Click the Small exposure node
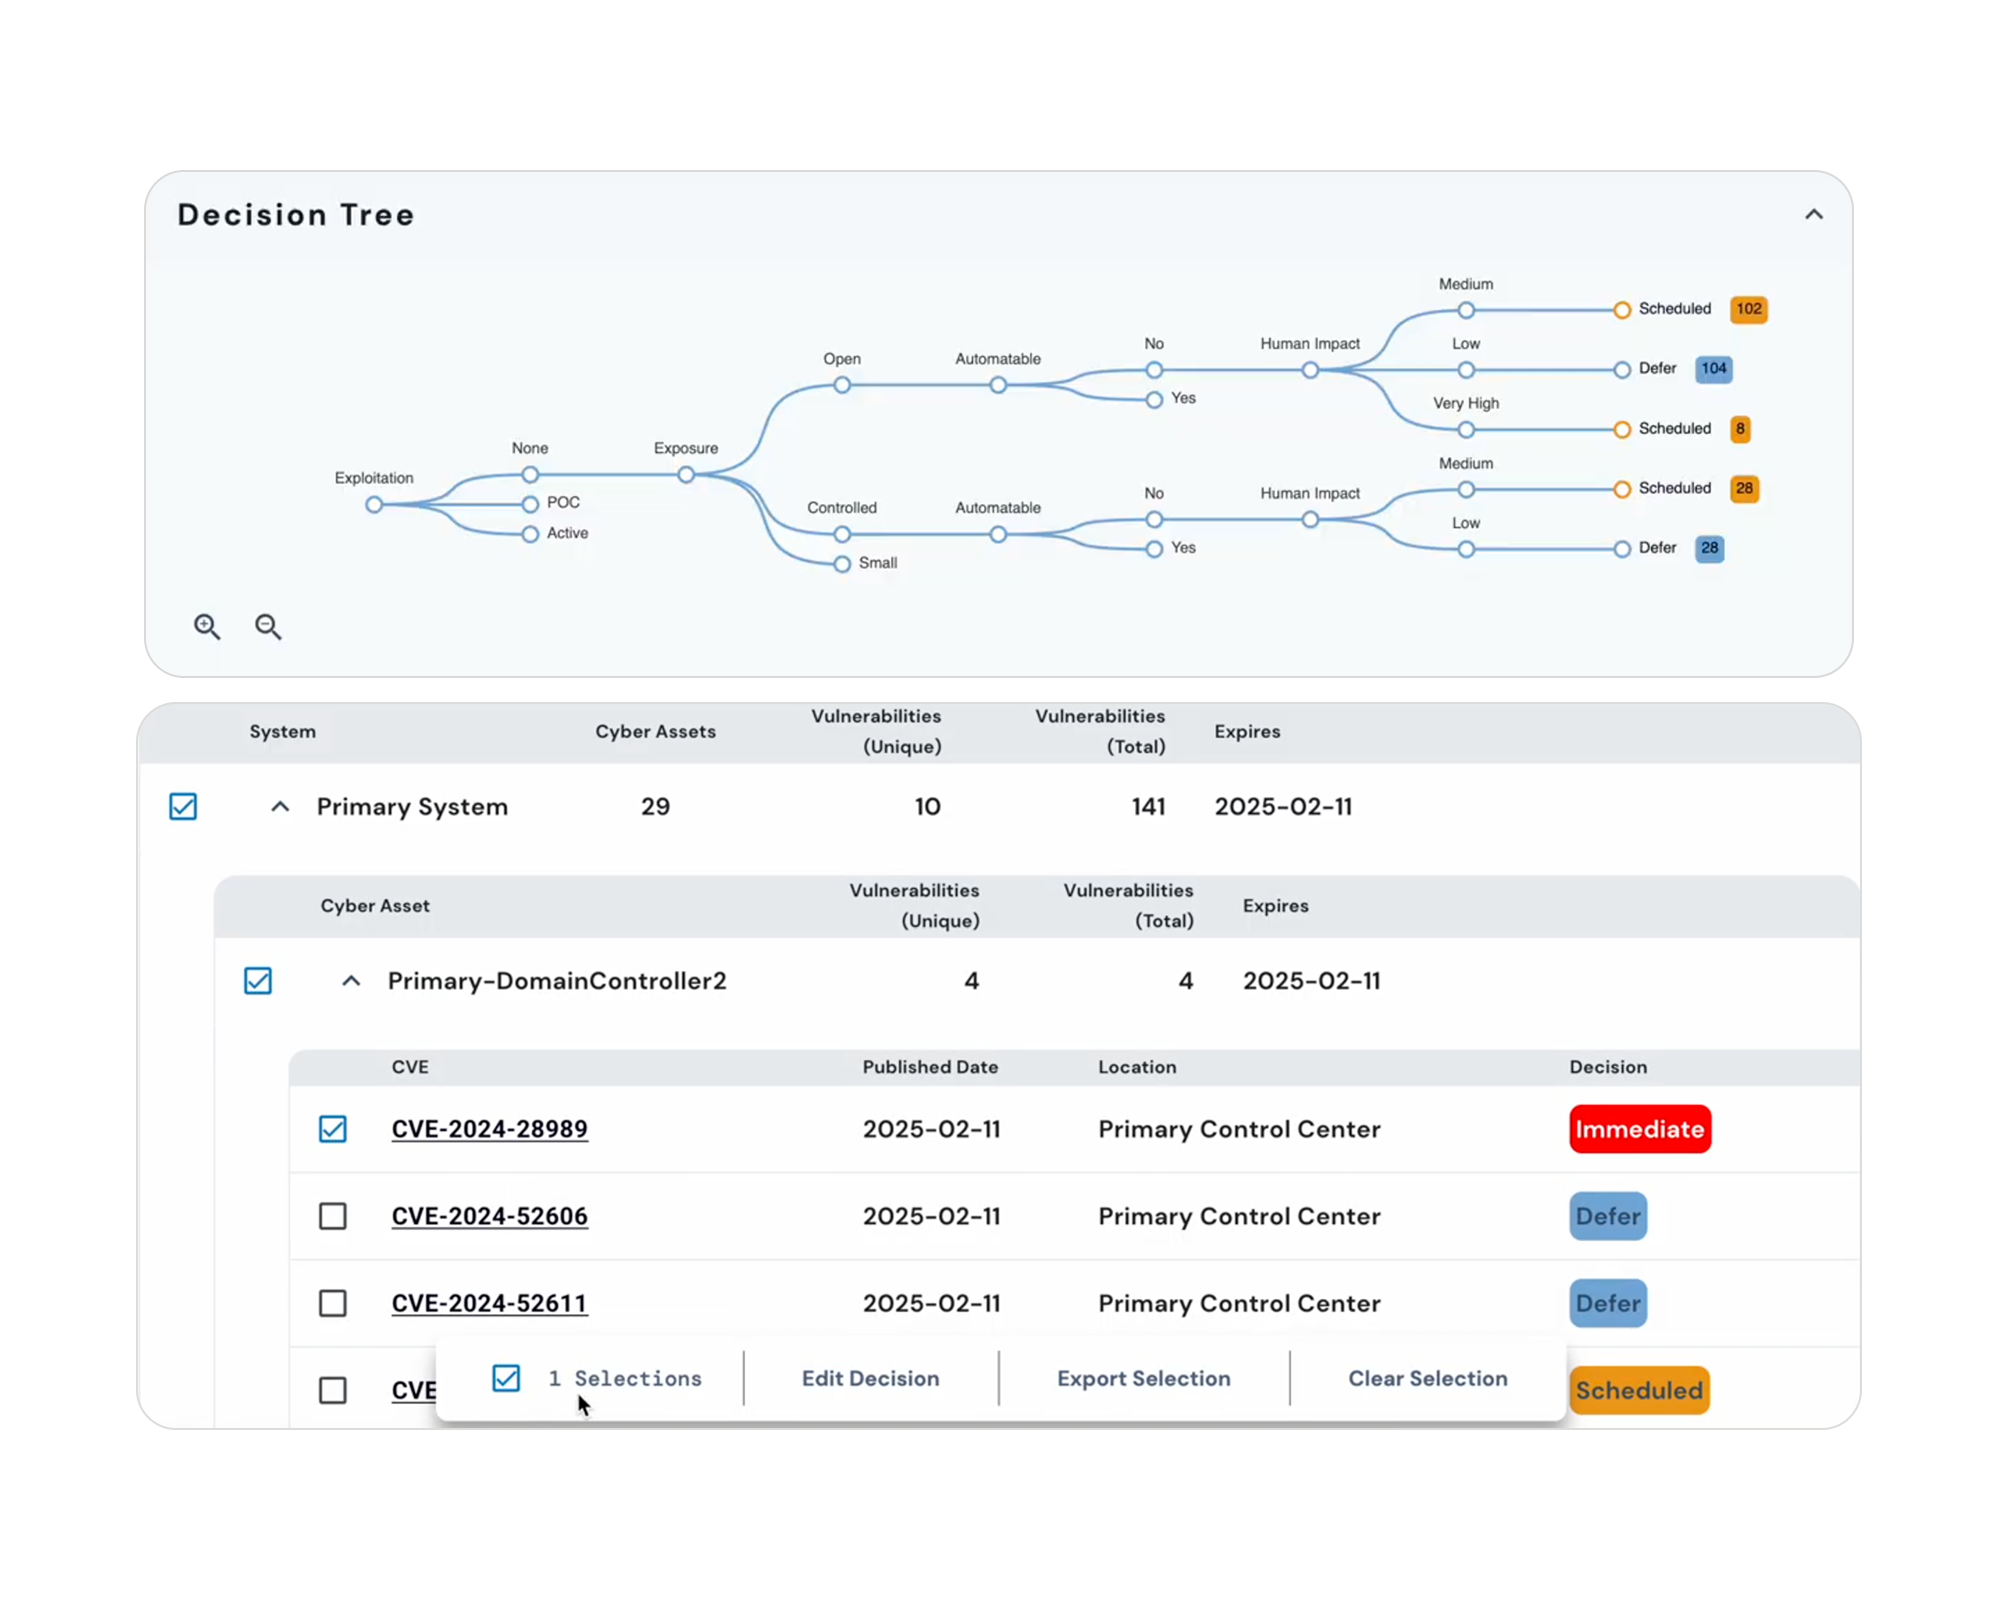The width and height of the screenshot is (2000, 1600). pyautogui.click(x=842, y=564)
